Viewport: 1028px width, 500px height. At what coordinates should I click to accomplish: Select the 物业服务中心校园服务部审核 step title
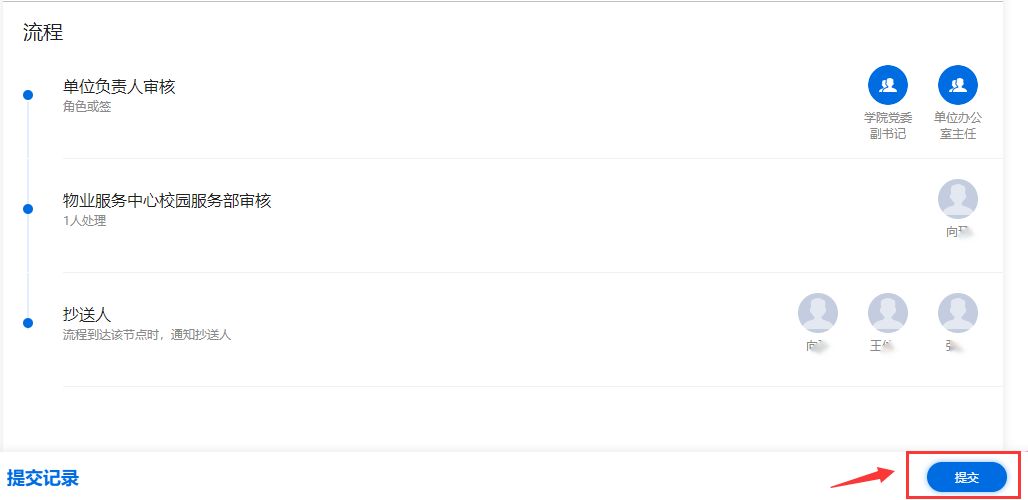click(167, 201)
